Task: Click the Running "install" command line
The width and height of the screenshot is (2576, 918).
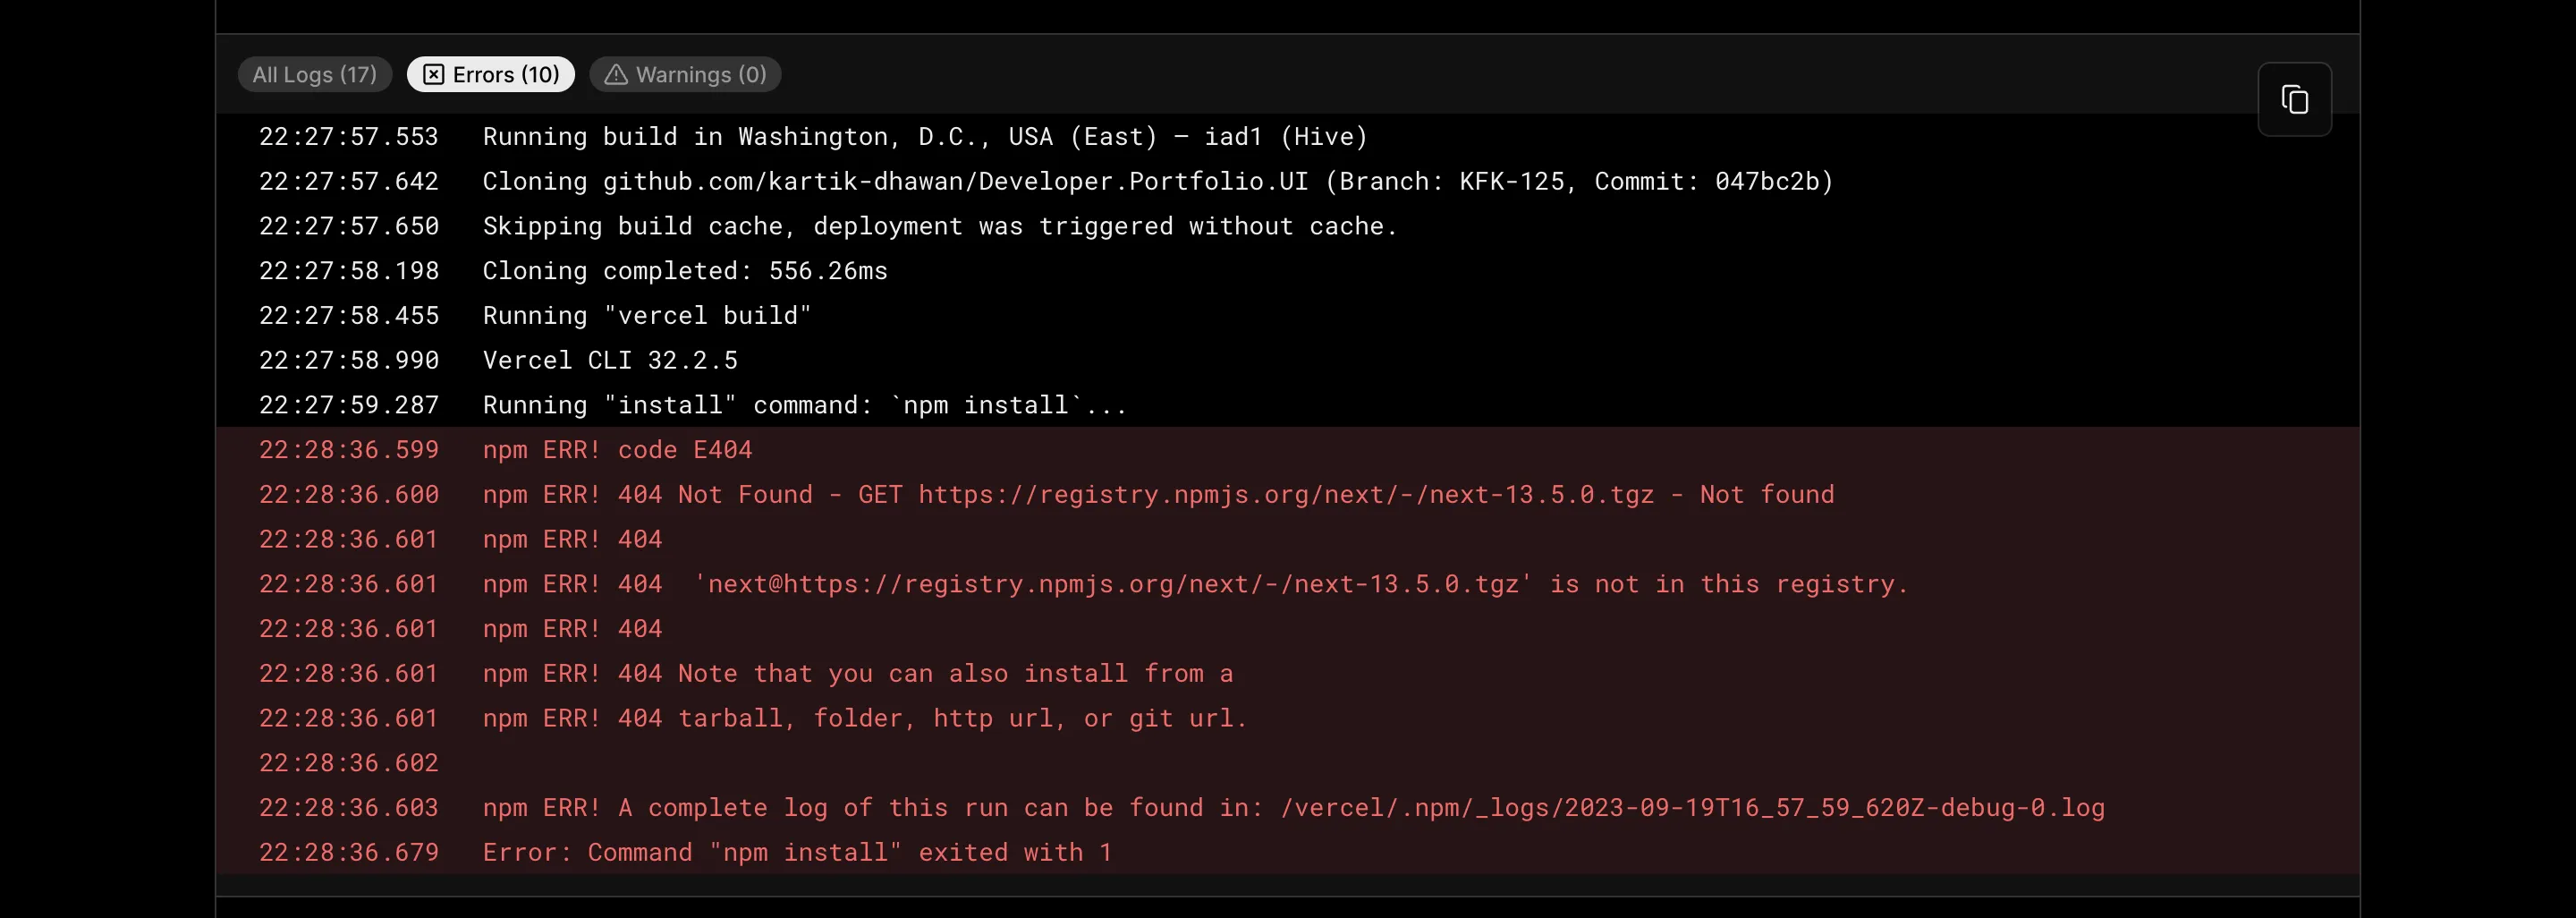Action: click(x=804, y=406)
